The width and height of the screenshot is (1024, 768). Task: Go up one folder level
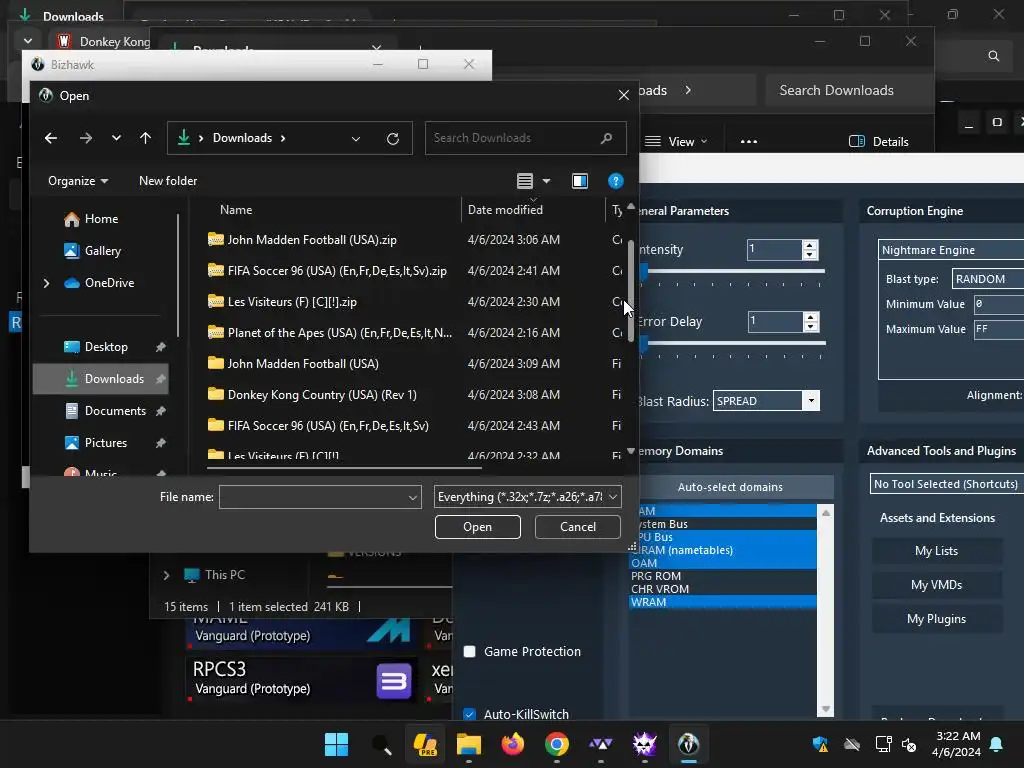coord(146,138)
